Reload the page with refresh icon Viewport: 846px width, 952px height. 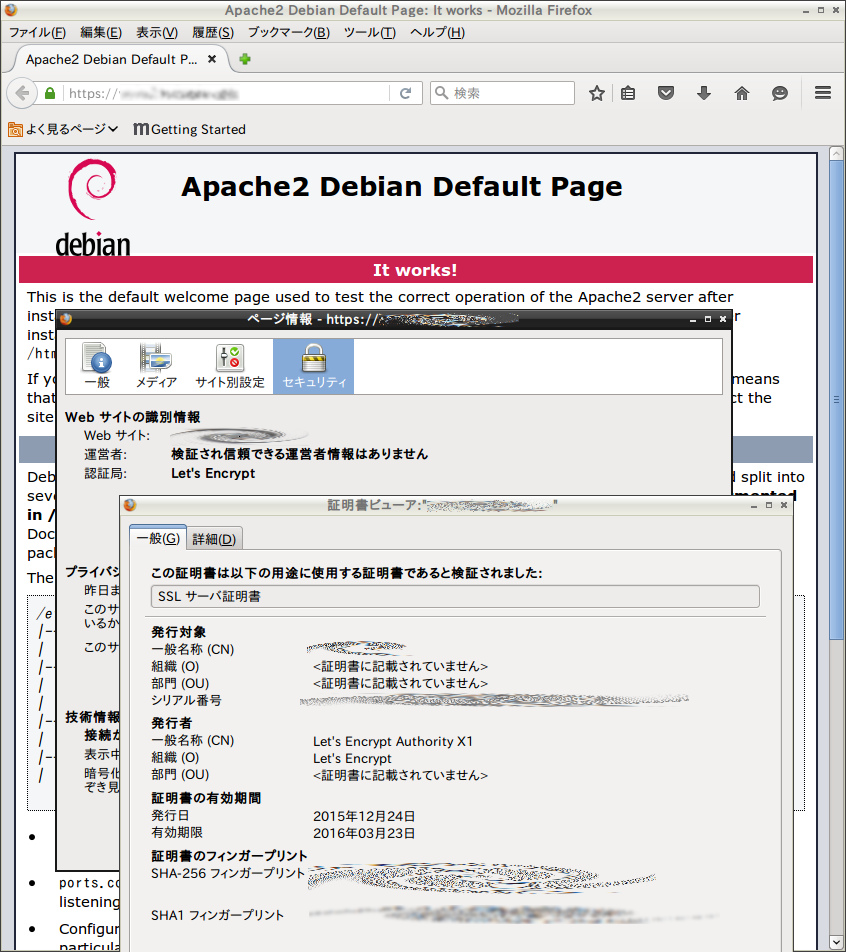(x=406, y=94)
